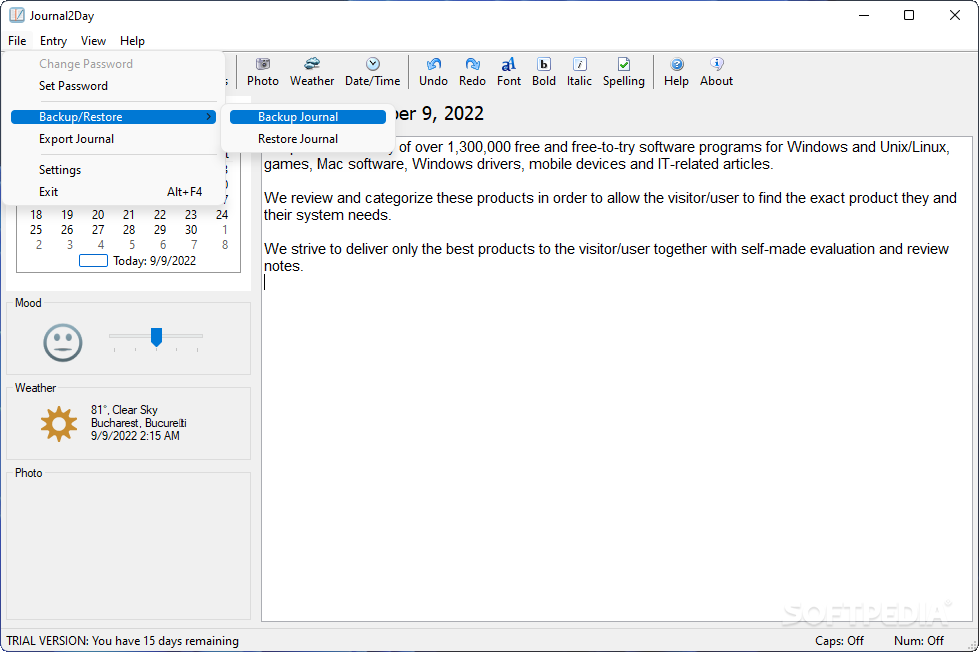Insert Date/Time from the toolbar

click(372, 72)
